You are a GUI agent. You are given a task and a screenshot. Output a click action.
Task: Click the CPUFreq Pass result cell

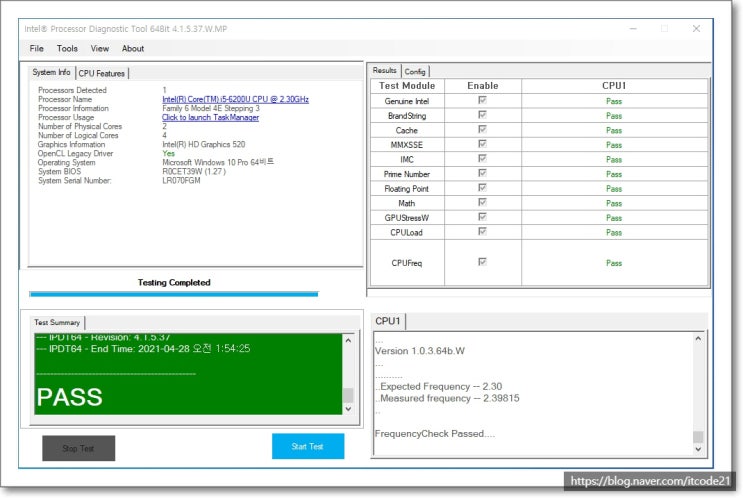[614, 263]
